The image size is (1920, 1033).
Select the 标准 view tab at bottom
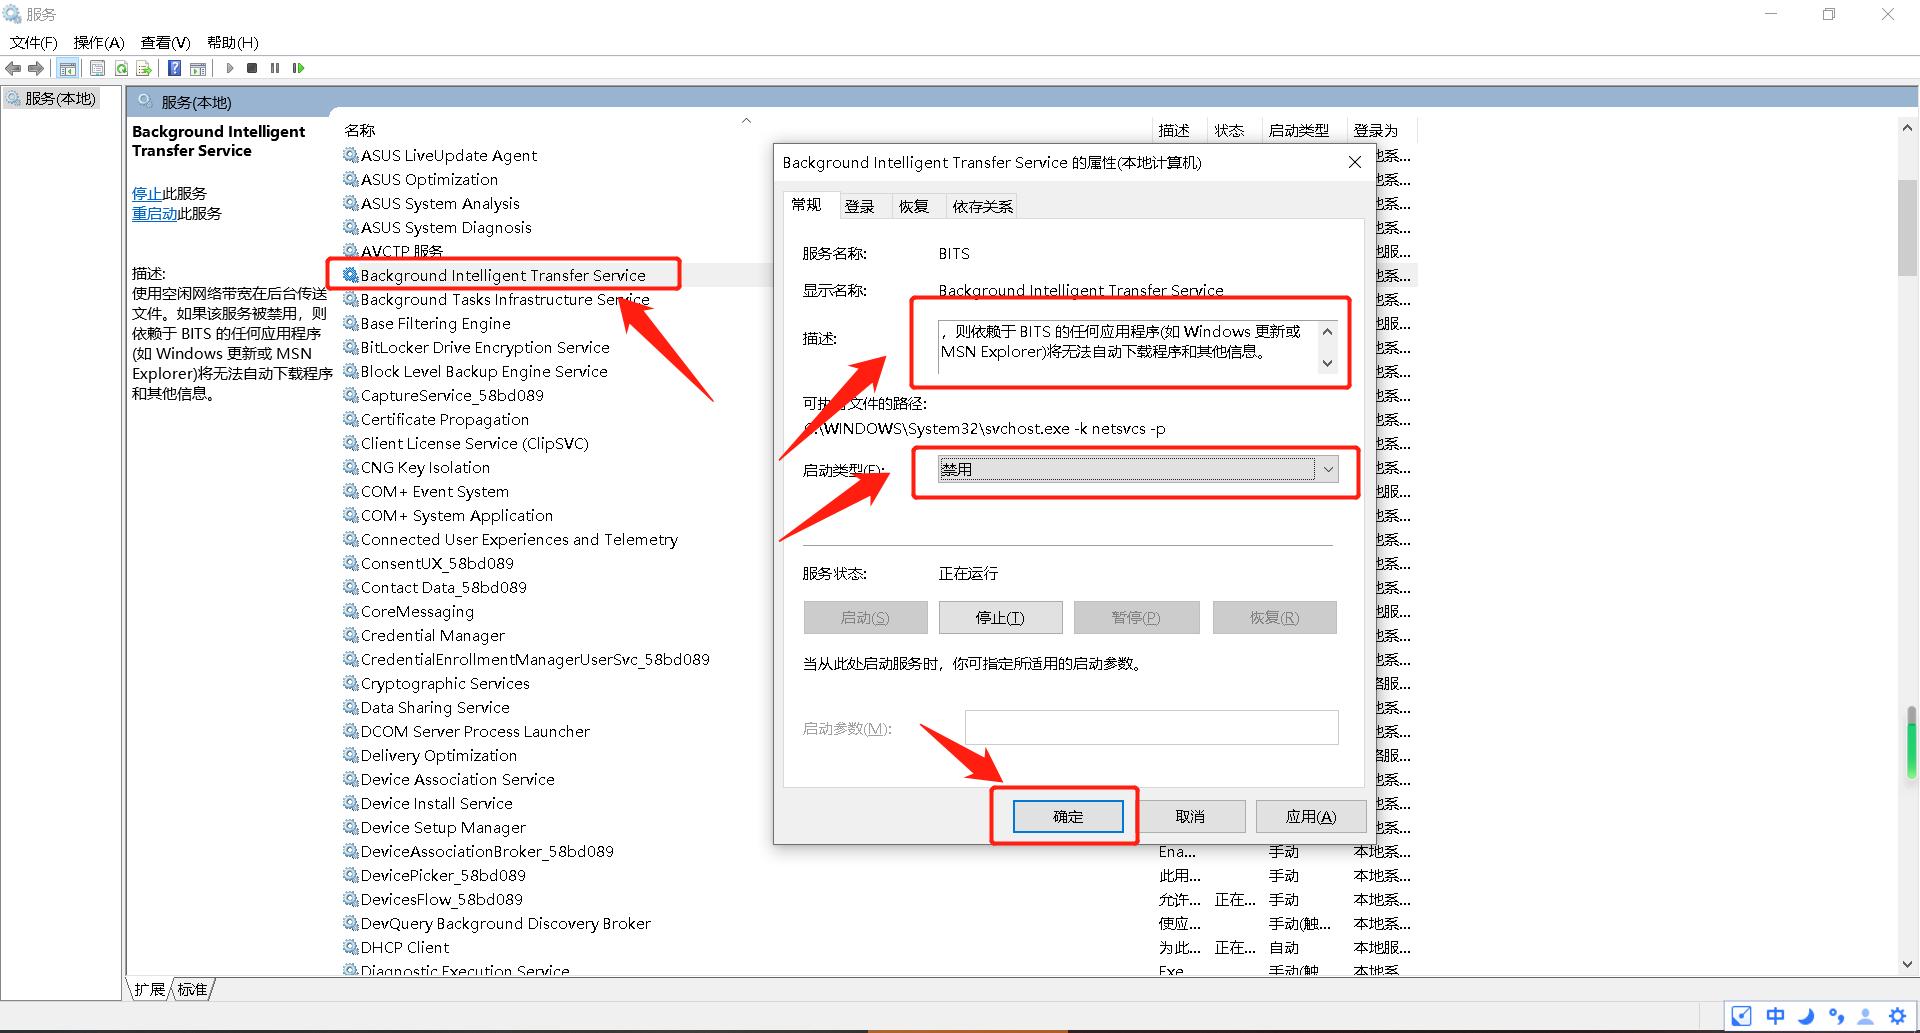pyautogui.click(x=193, y=989)
